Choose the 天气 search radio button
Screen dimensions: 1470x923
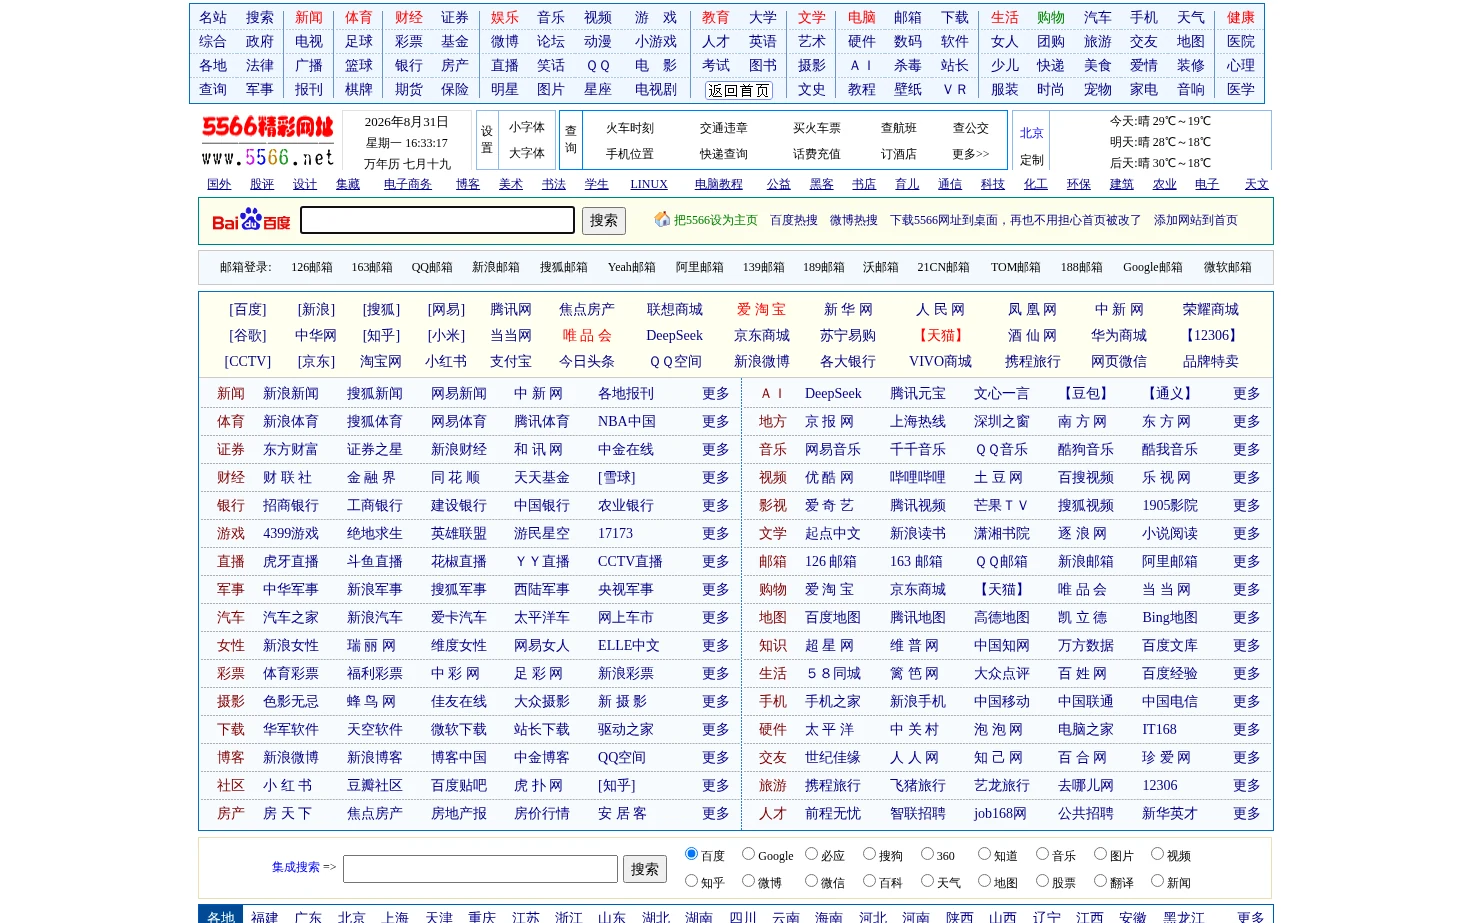point(927,881)
